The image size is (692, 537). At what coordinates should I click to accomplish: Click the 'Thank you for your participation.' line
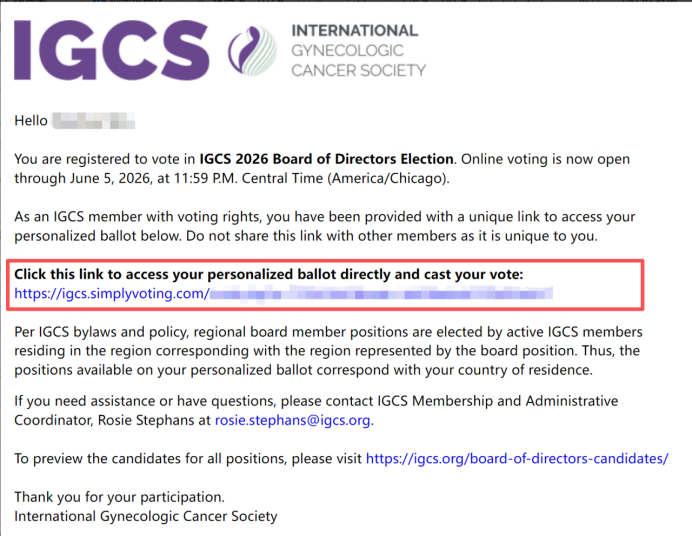tap(120, 497)
